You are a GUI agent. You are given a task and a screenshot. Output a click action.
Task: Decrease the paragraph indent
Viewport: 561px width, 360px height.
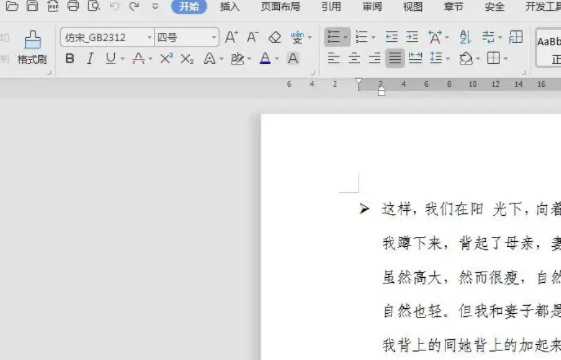pos(392,37)
